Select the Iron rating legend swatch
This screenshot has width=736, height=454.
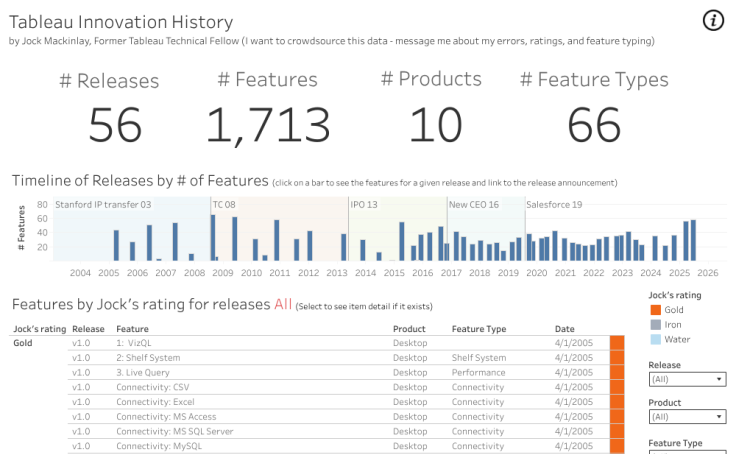[655, 325]
